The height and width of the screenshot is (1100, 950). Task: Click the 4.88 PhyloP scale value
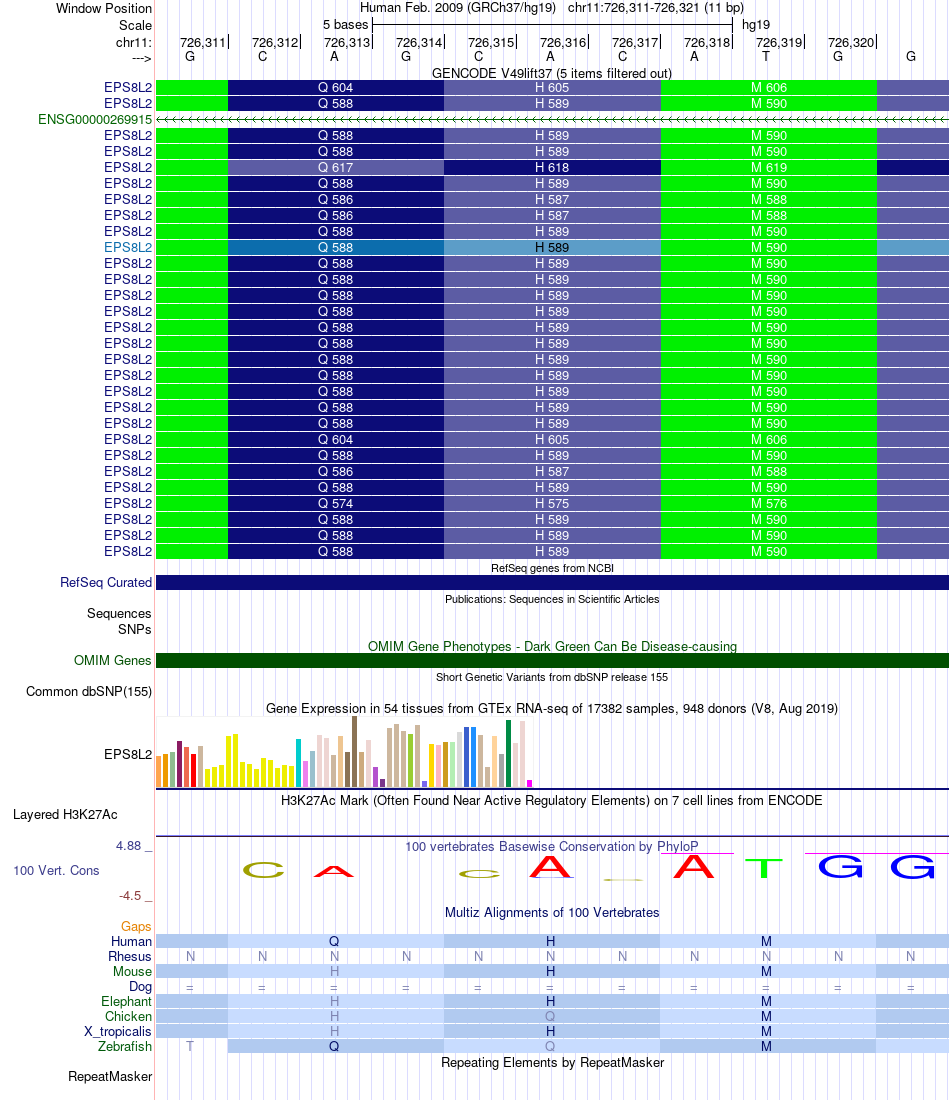coord(128,845)
